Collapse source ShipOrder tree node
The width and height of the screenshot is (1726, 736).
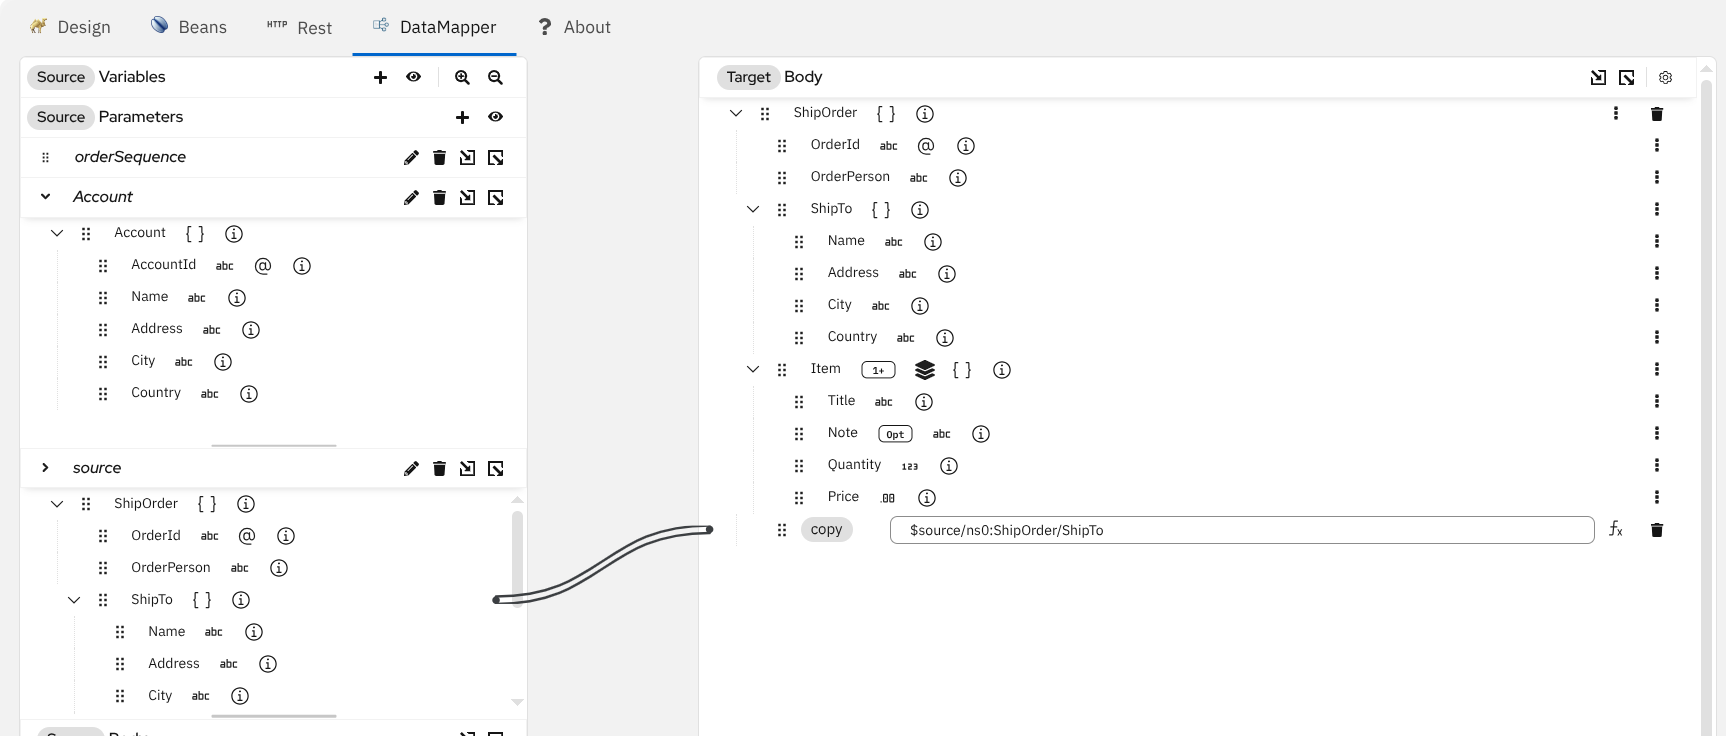(57, 504)
